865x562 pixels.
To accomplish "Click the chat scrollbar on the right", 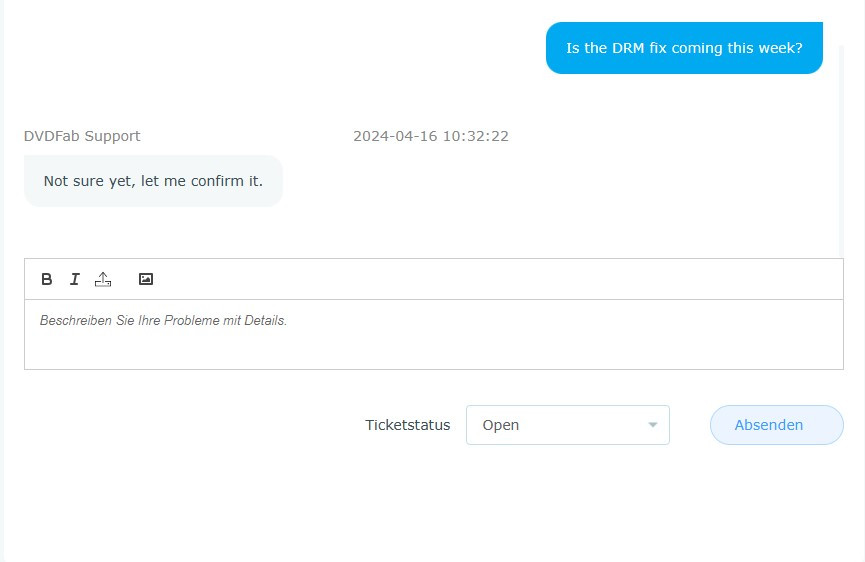I will tap(841, 150).
